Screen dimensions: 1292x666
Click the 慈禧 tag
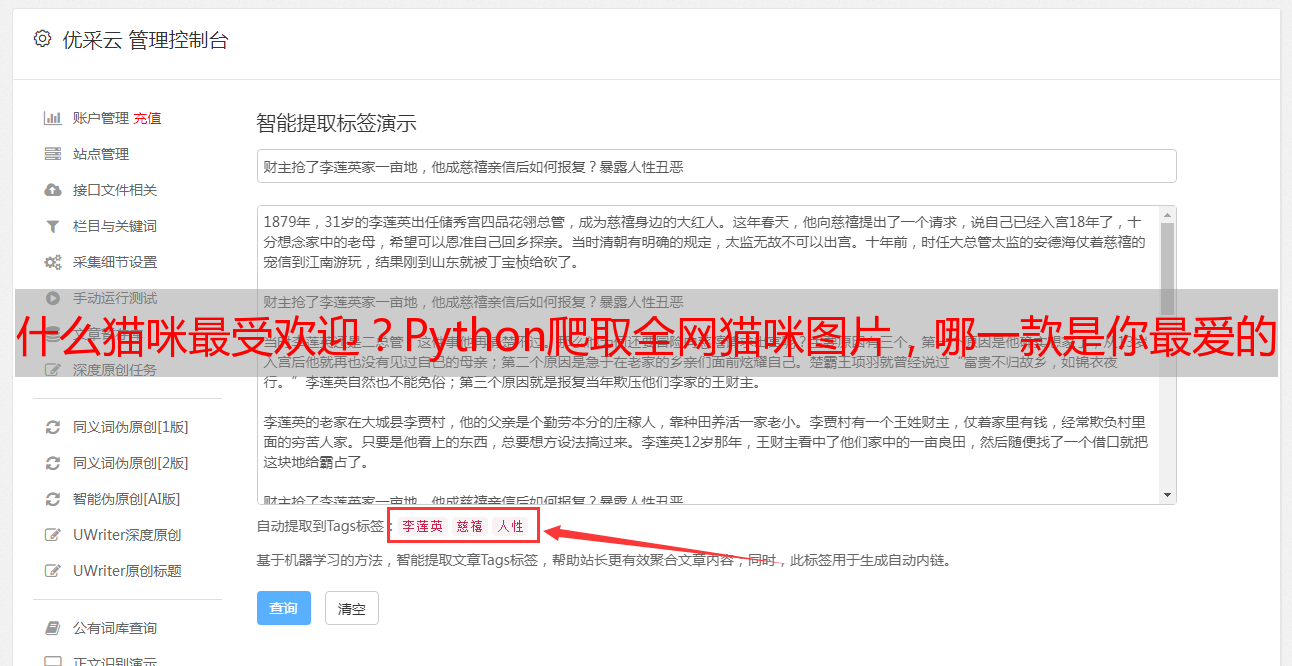coord(470,526)
